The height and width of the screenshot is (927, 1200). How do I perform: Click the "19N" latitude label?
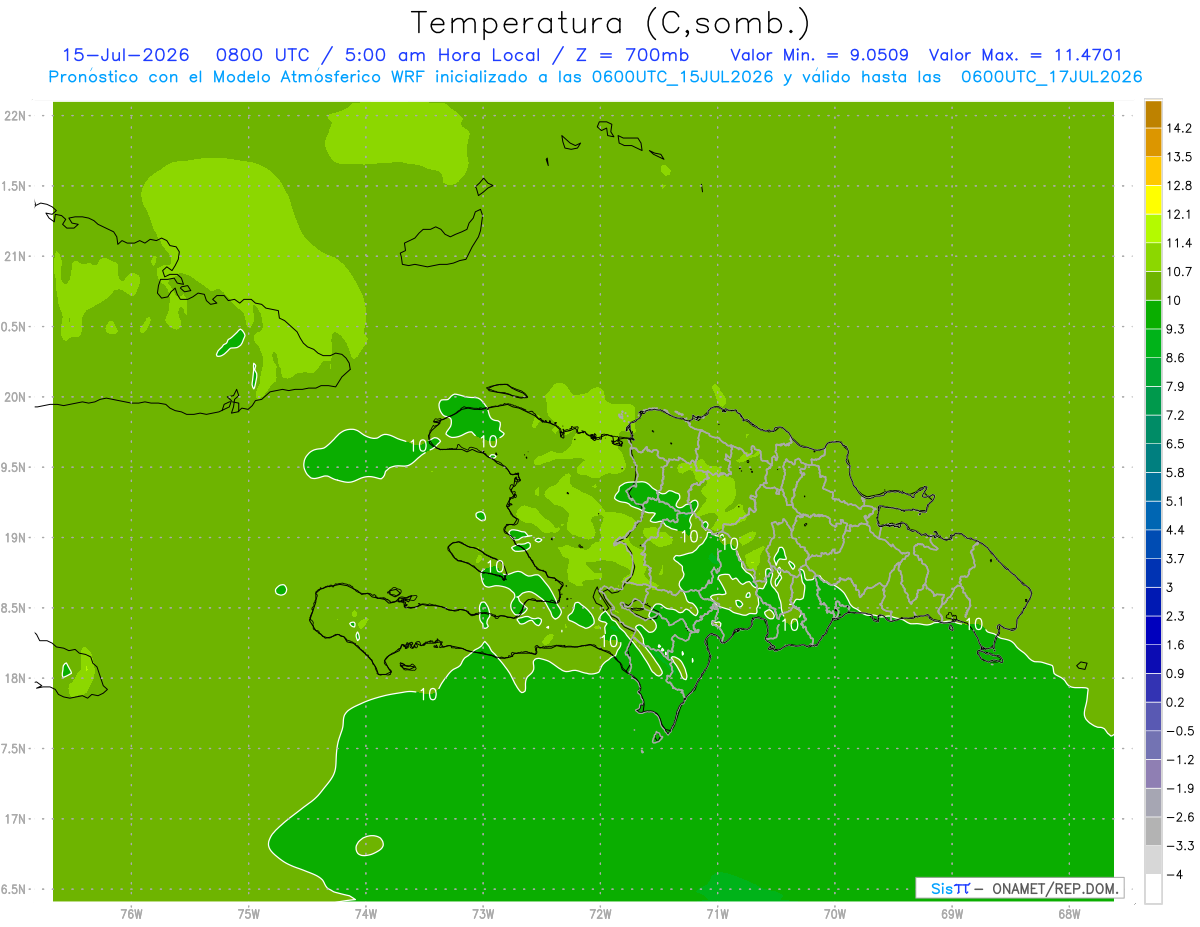coord(15,538)
